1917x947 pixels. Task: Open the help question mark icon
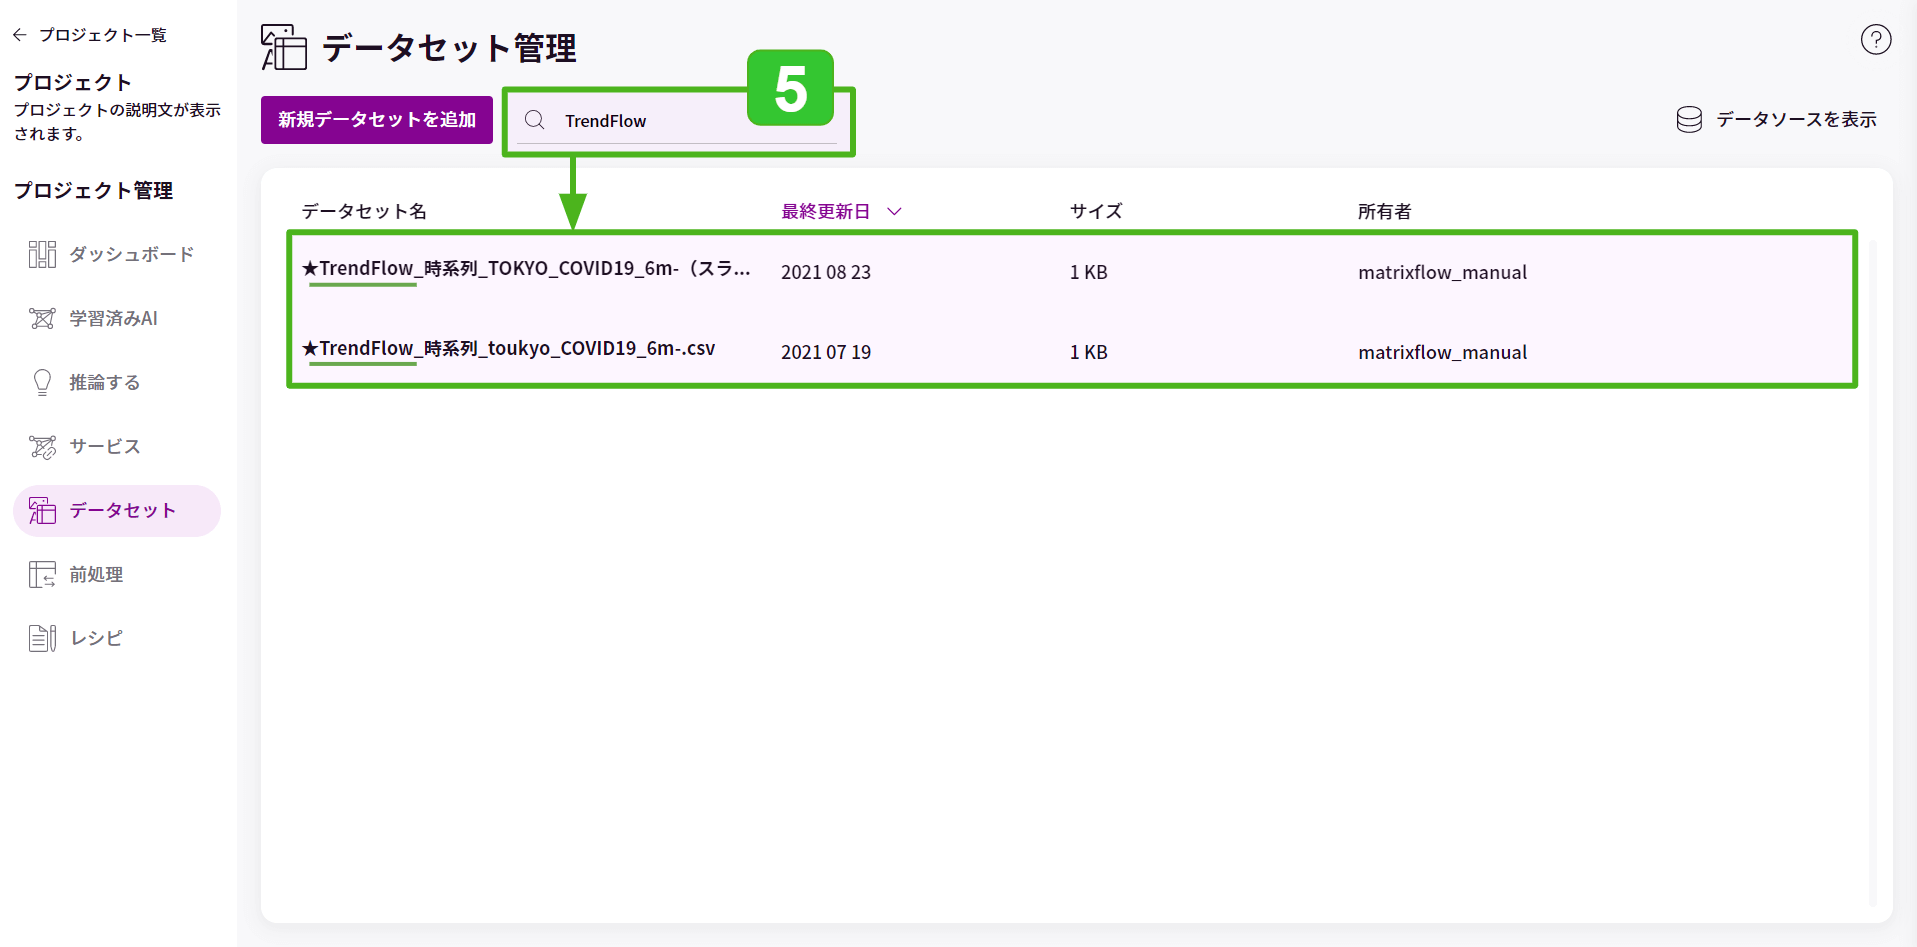(x=1876, y=40)
